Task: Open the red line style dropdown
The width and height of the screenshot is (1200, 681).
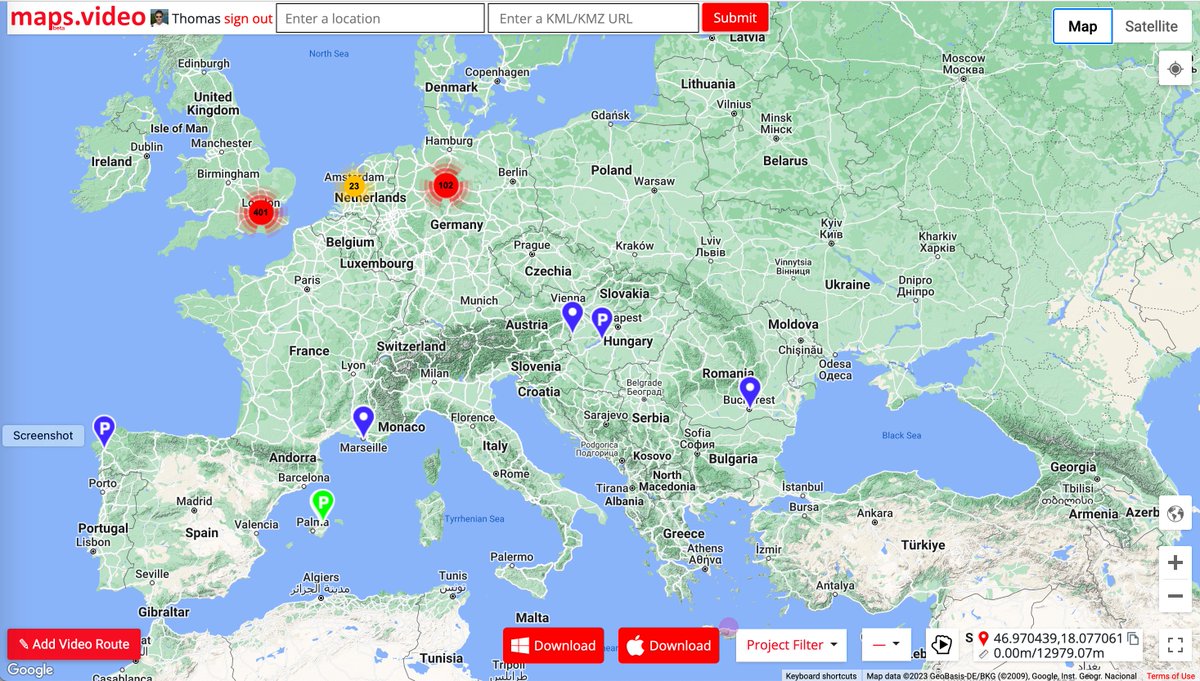Action: [886, 645]
